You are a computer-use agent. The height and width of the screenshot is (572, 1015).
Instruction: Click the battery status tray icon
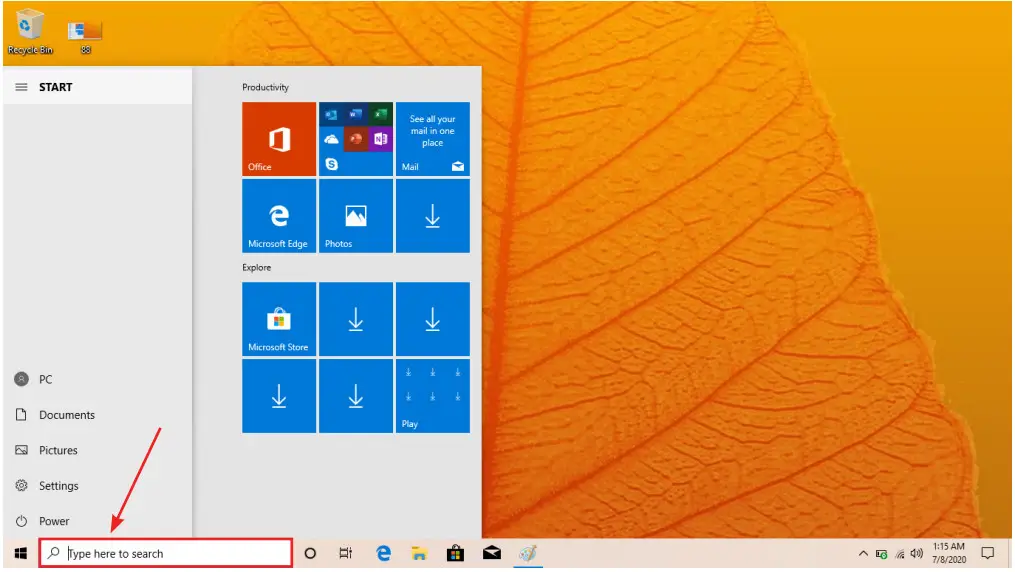(882, 554)
